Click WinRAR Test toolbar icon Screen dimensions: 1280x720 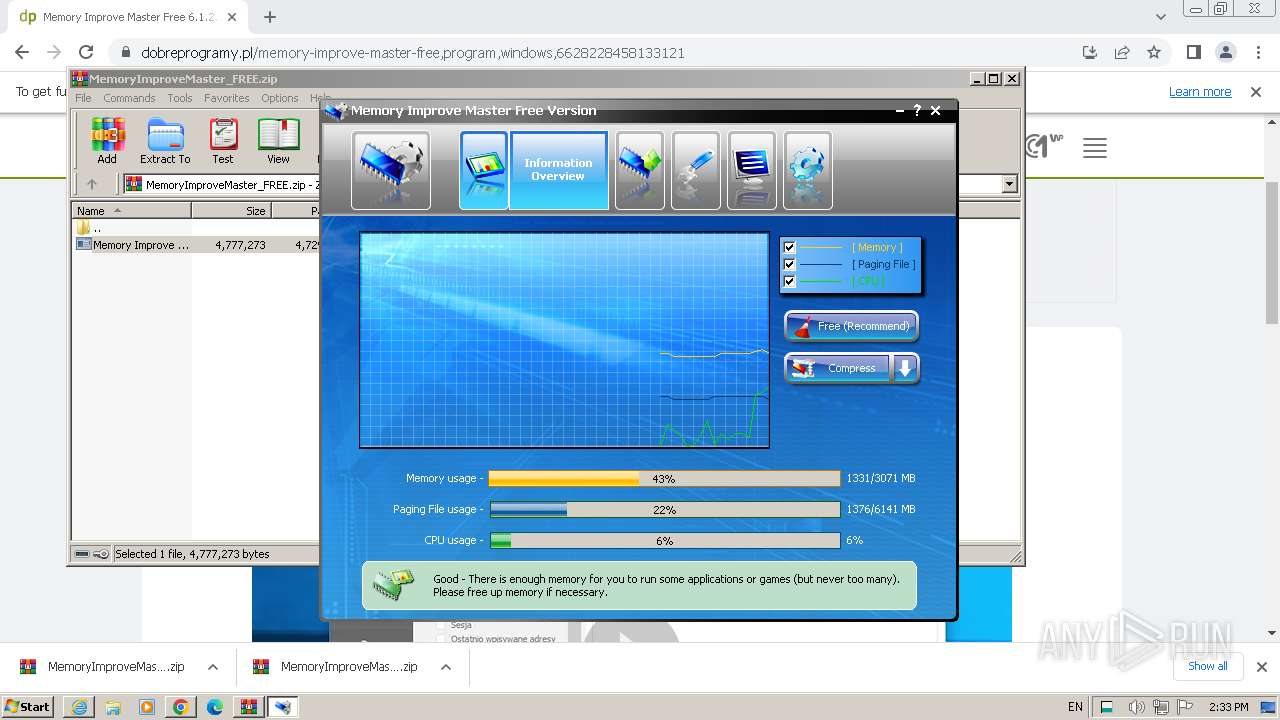click(223, 141)
